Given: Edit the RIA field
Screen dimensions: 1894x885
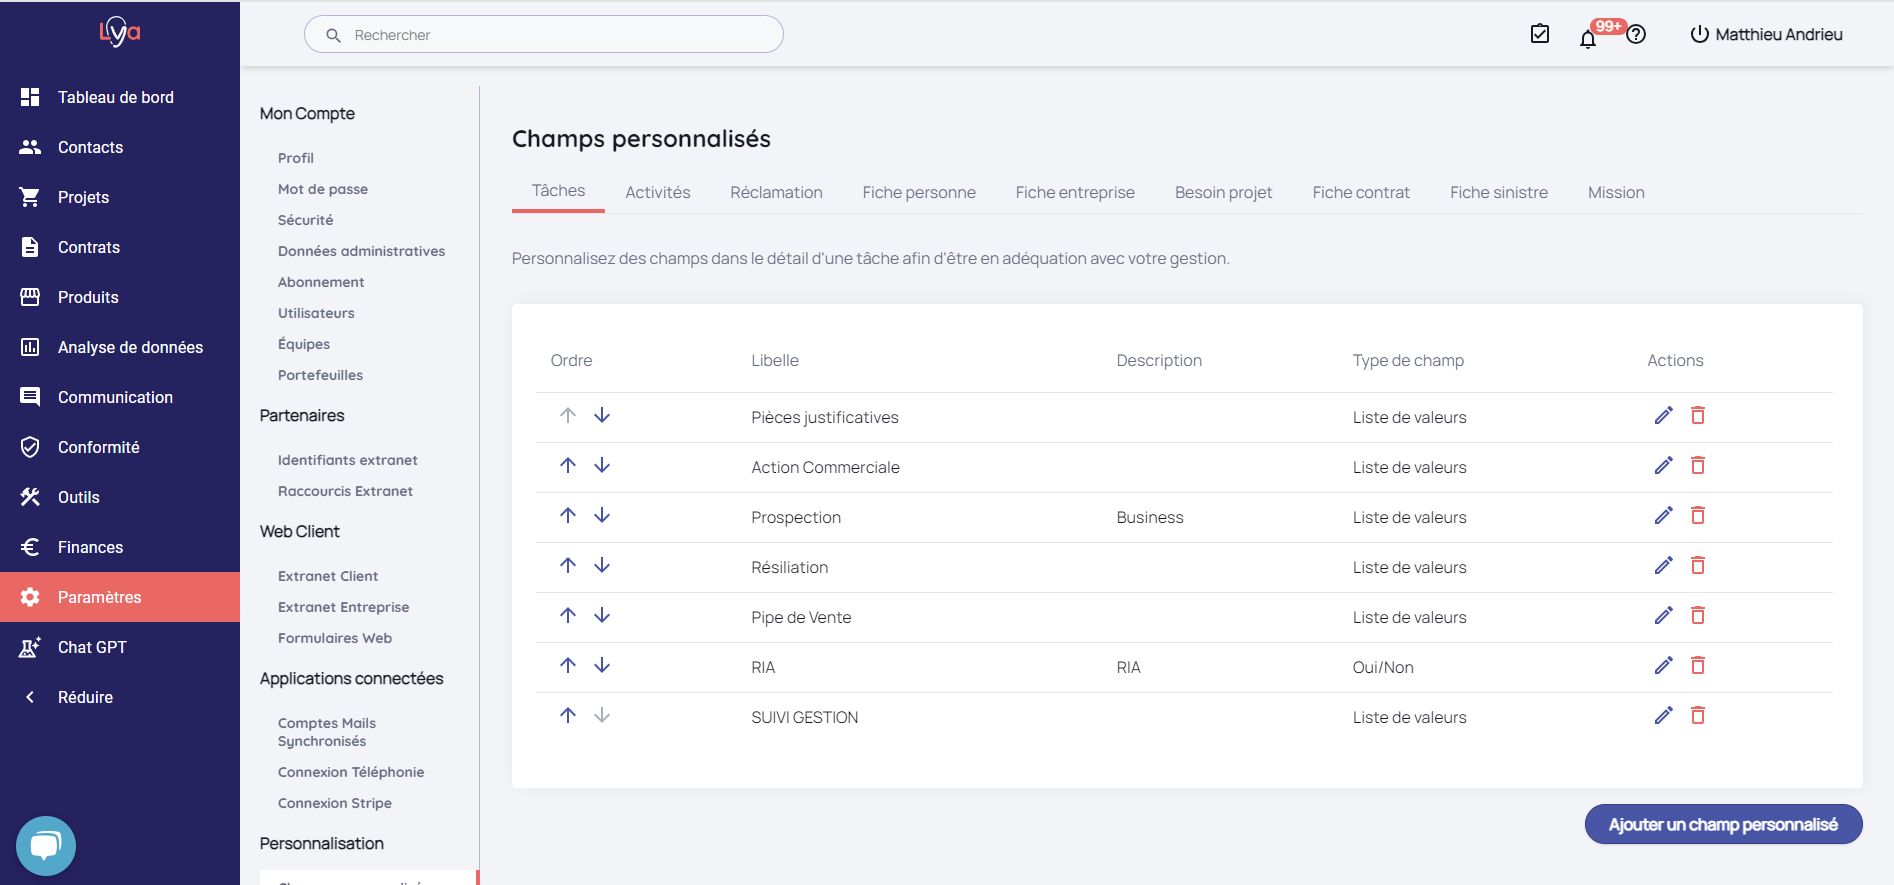Looking at the screenshot, I should [1664, 665].
